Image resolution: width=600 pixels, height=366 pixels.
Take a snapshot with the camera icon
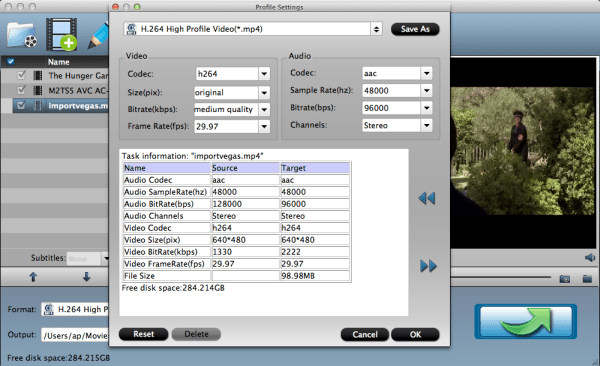(565, 279)
